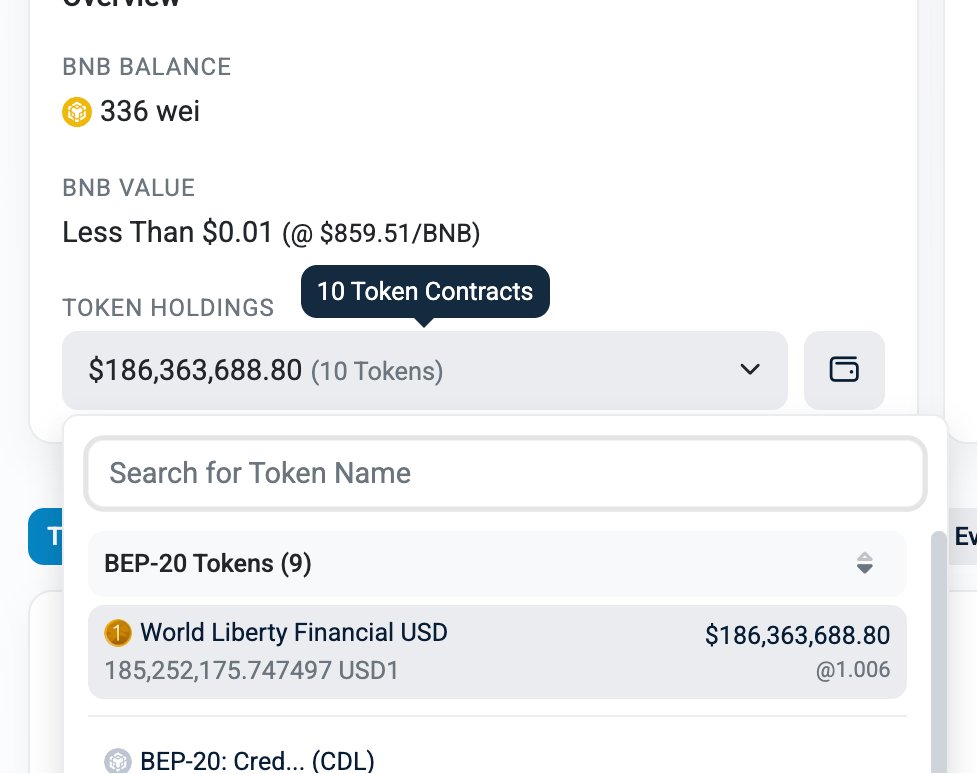This screenshot has width=978, height=774.
Task: Click the grey CDL token icon
Action: [118, 761]
